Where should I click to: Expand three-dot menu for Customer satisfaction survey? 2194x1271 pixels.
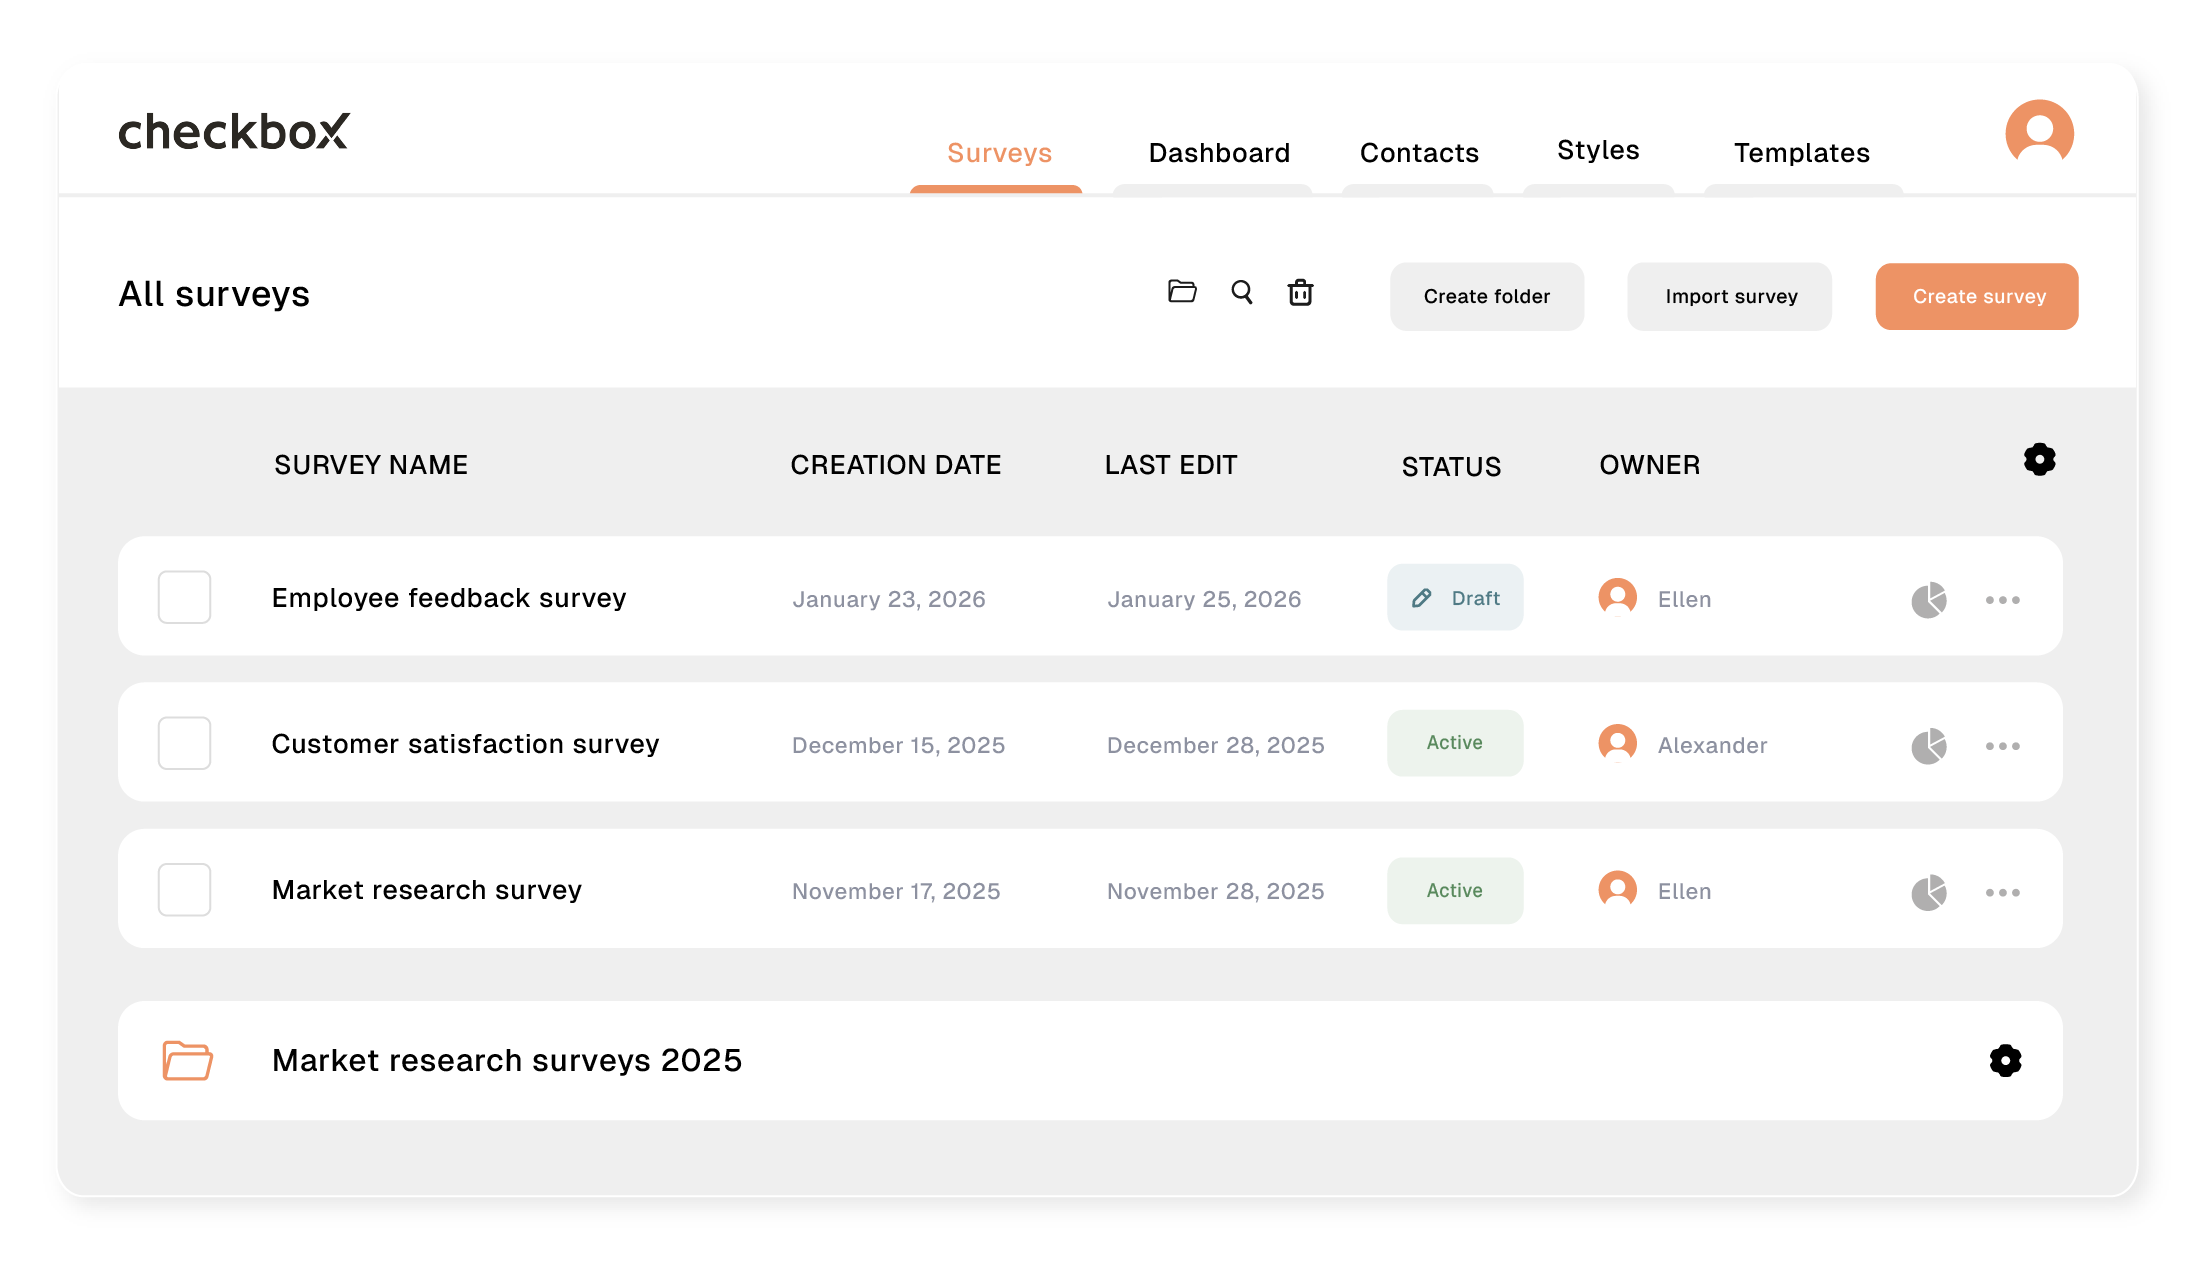(x=2002, y=746)
